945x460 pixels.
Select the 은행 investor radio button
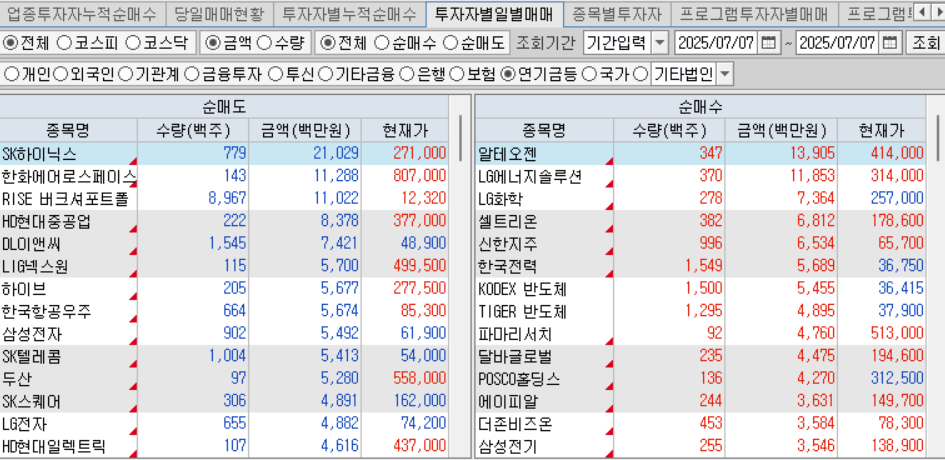click(407, 74)
